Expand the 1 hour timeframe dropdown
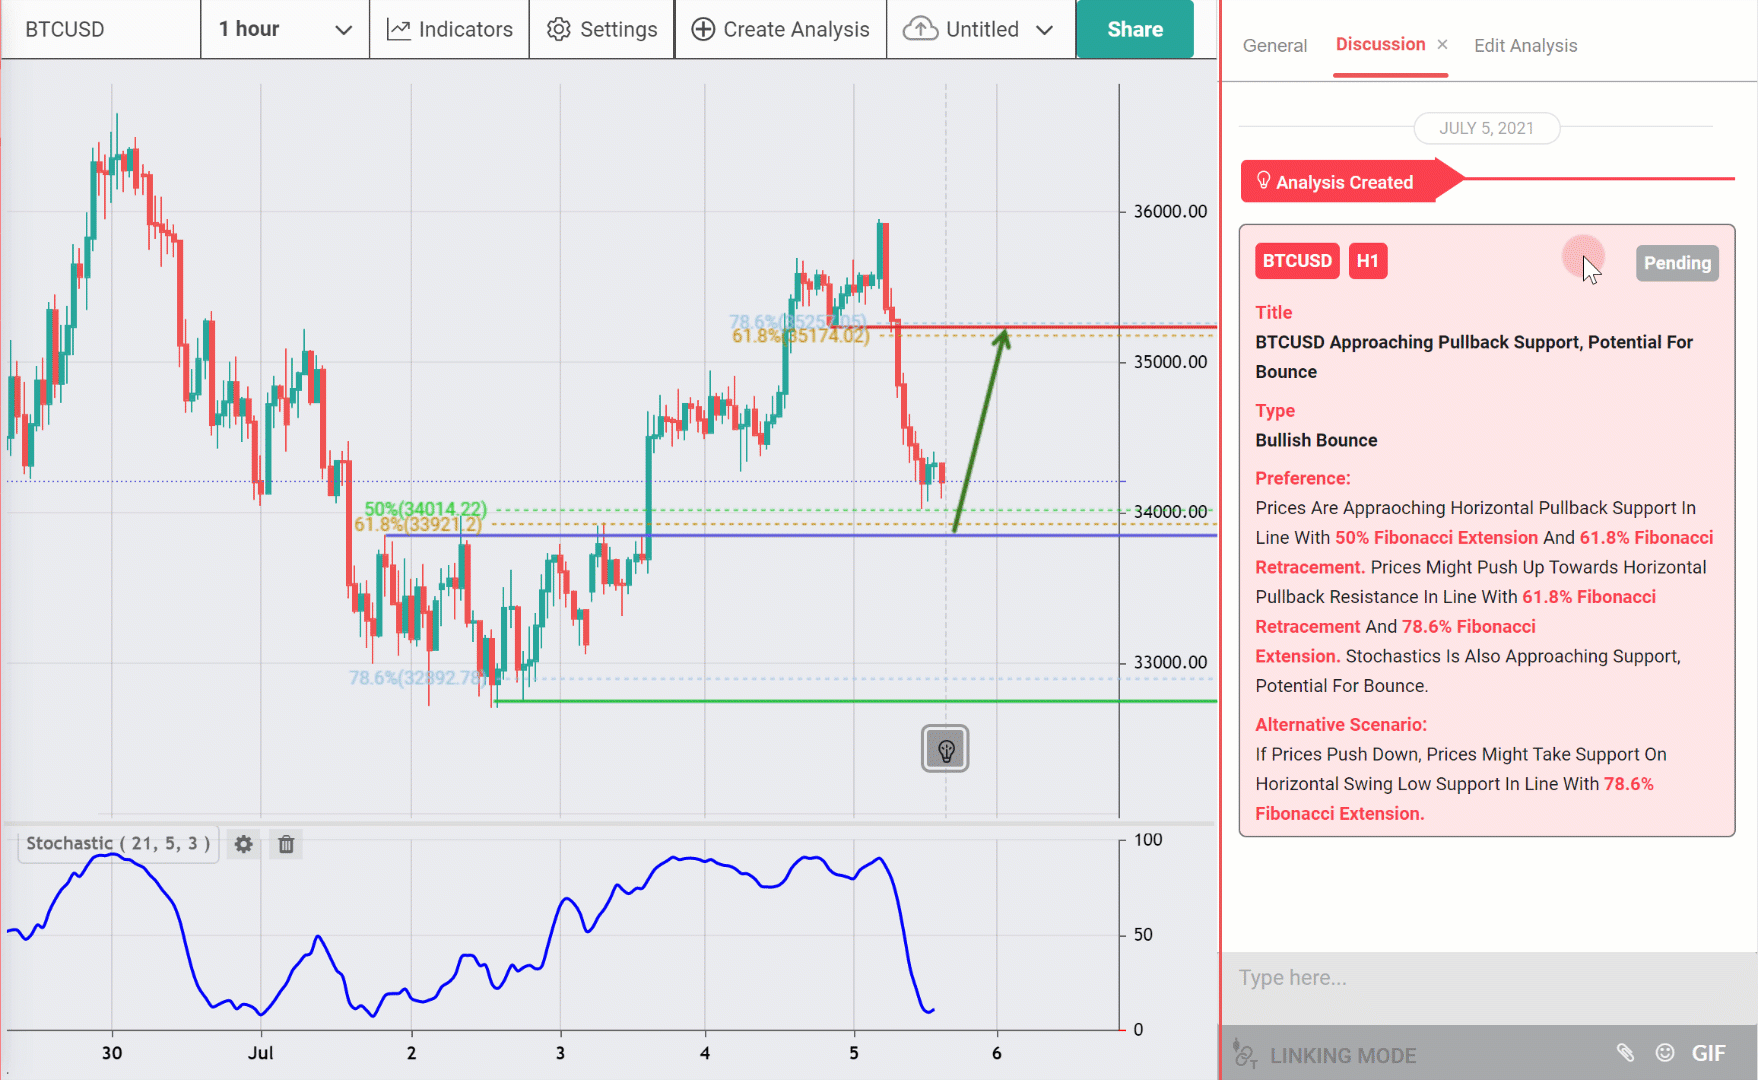Viewport: 1758px width, 1080px height. [x=285, y=29]
